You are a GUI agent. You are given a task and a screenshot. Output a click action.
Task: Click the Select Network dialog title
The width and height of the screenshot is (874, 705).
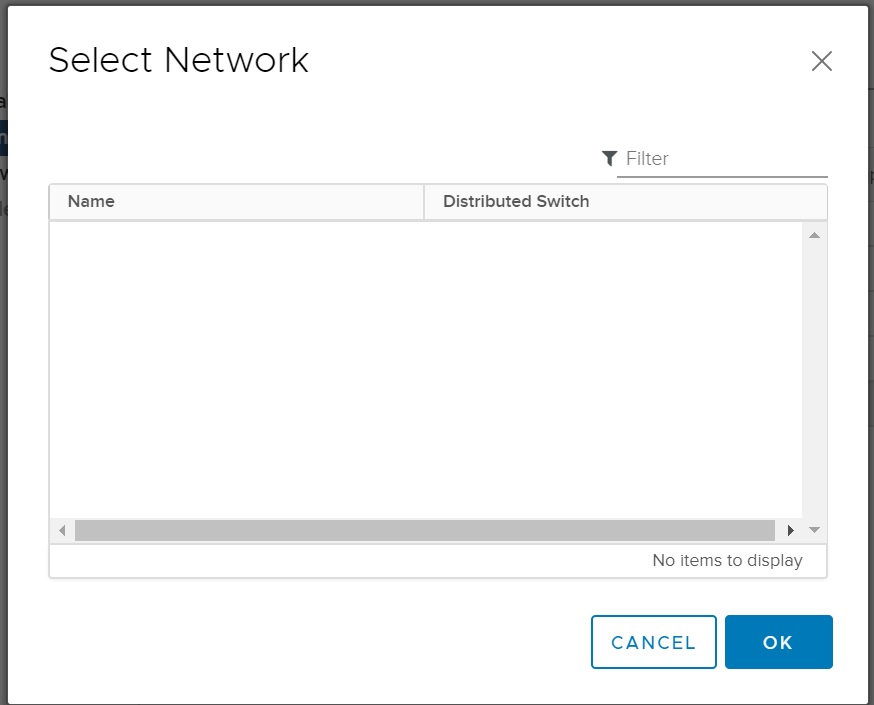178,60
